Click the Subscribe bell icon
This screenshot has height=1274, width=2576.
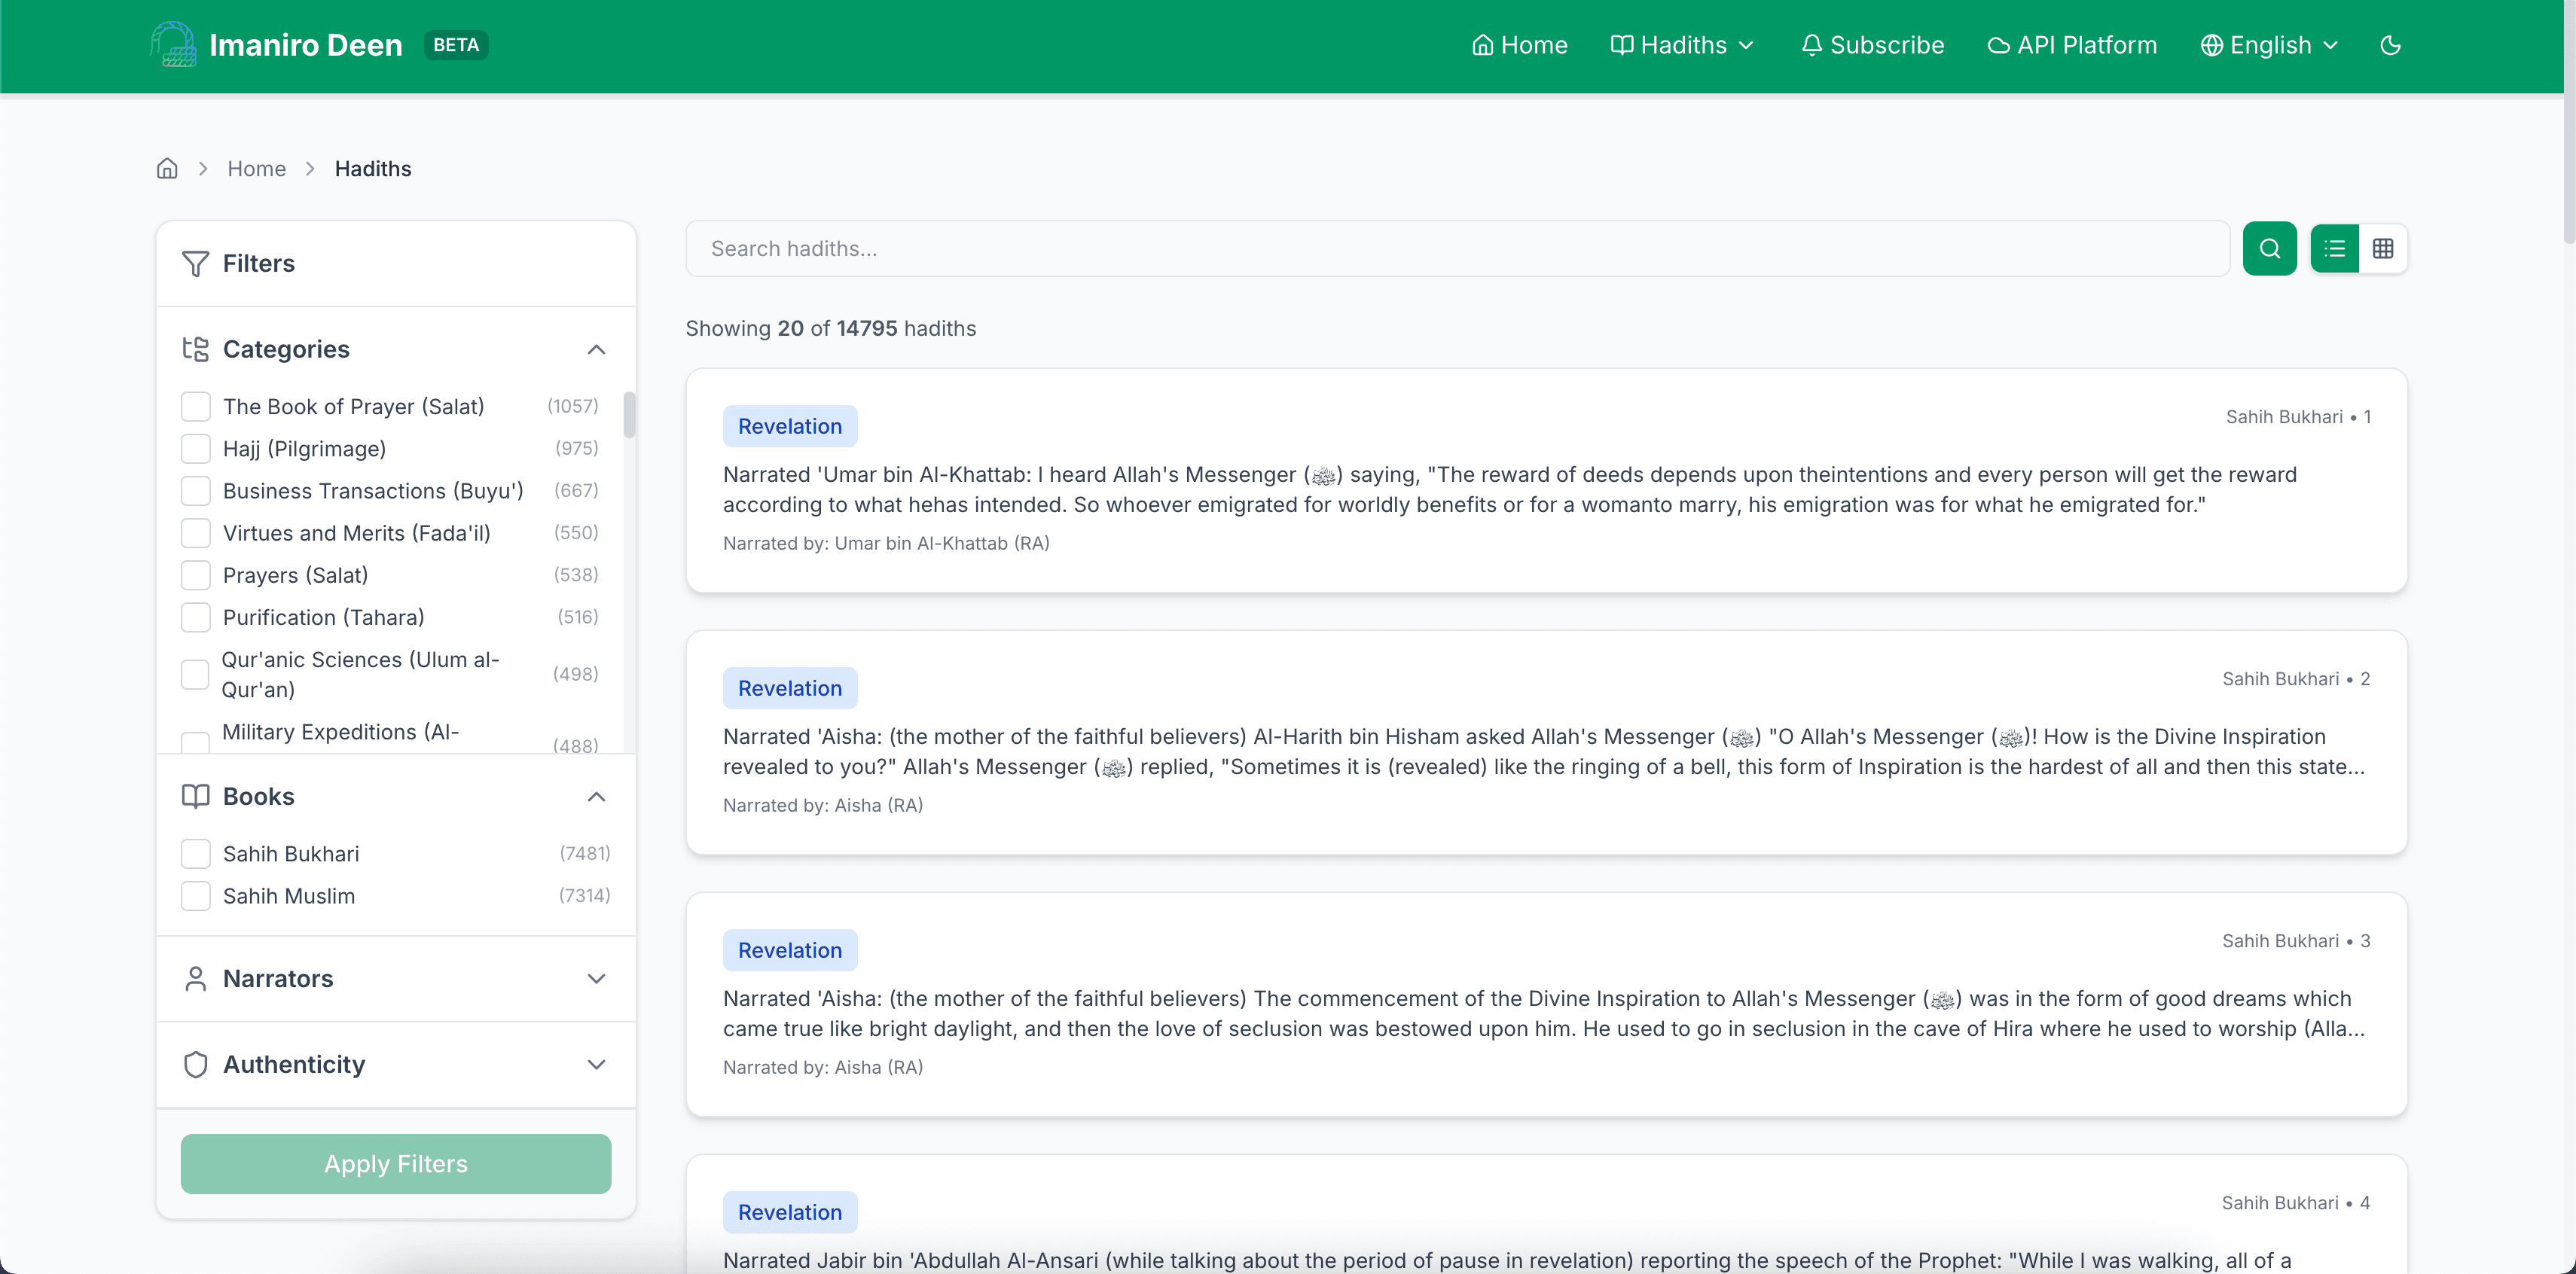pyautogui.click(x=1811, y=45)
